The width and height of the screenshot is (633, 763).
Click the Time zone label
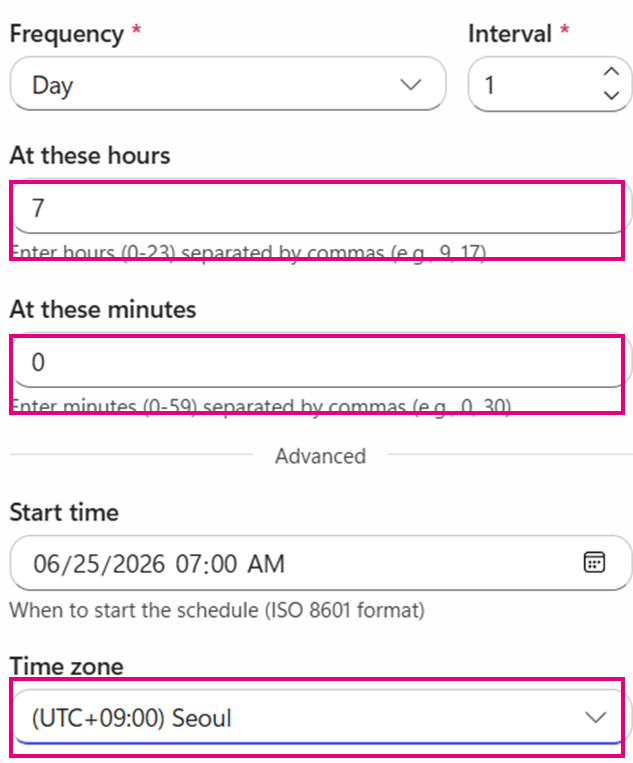point(67,666)
